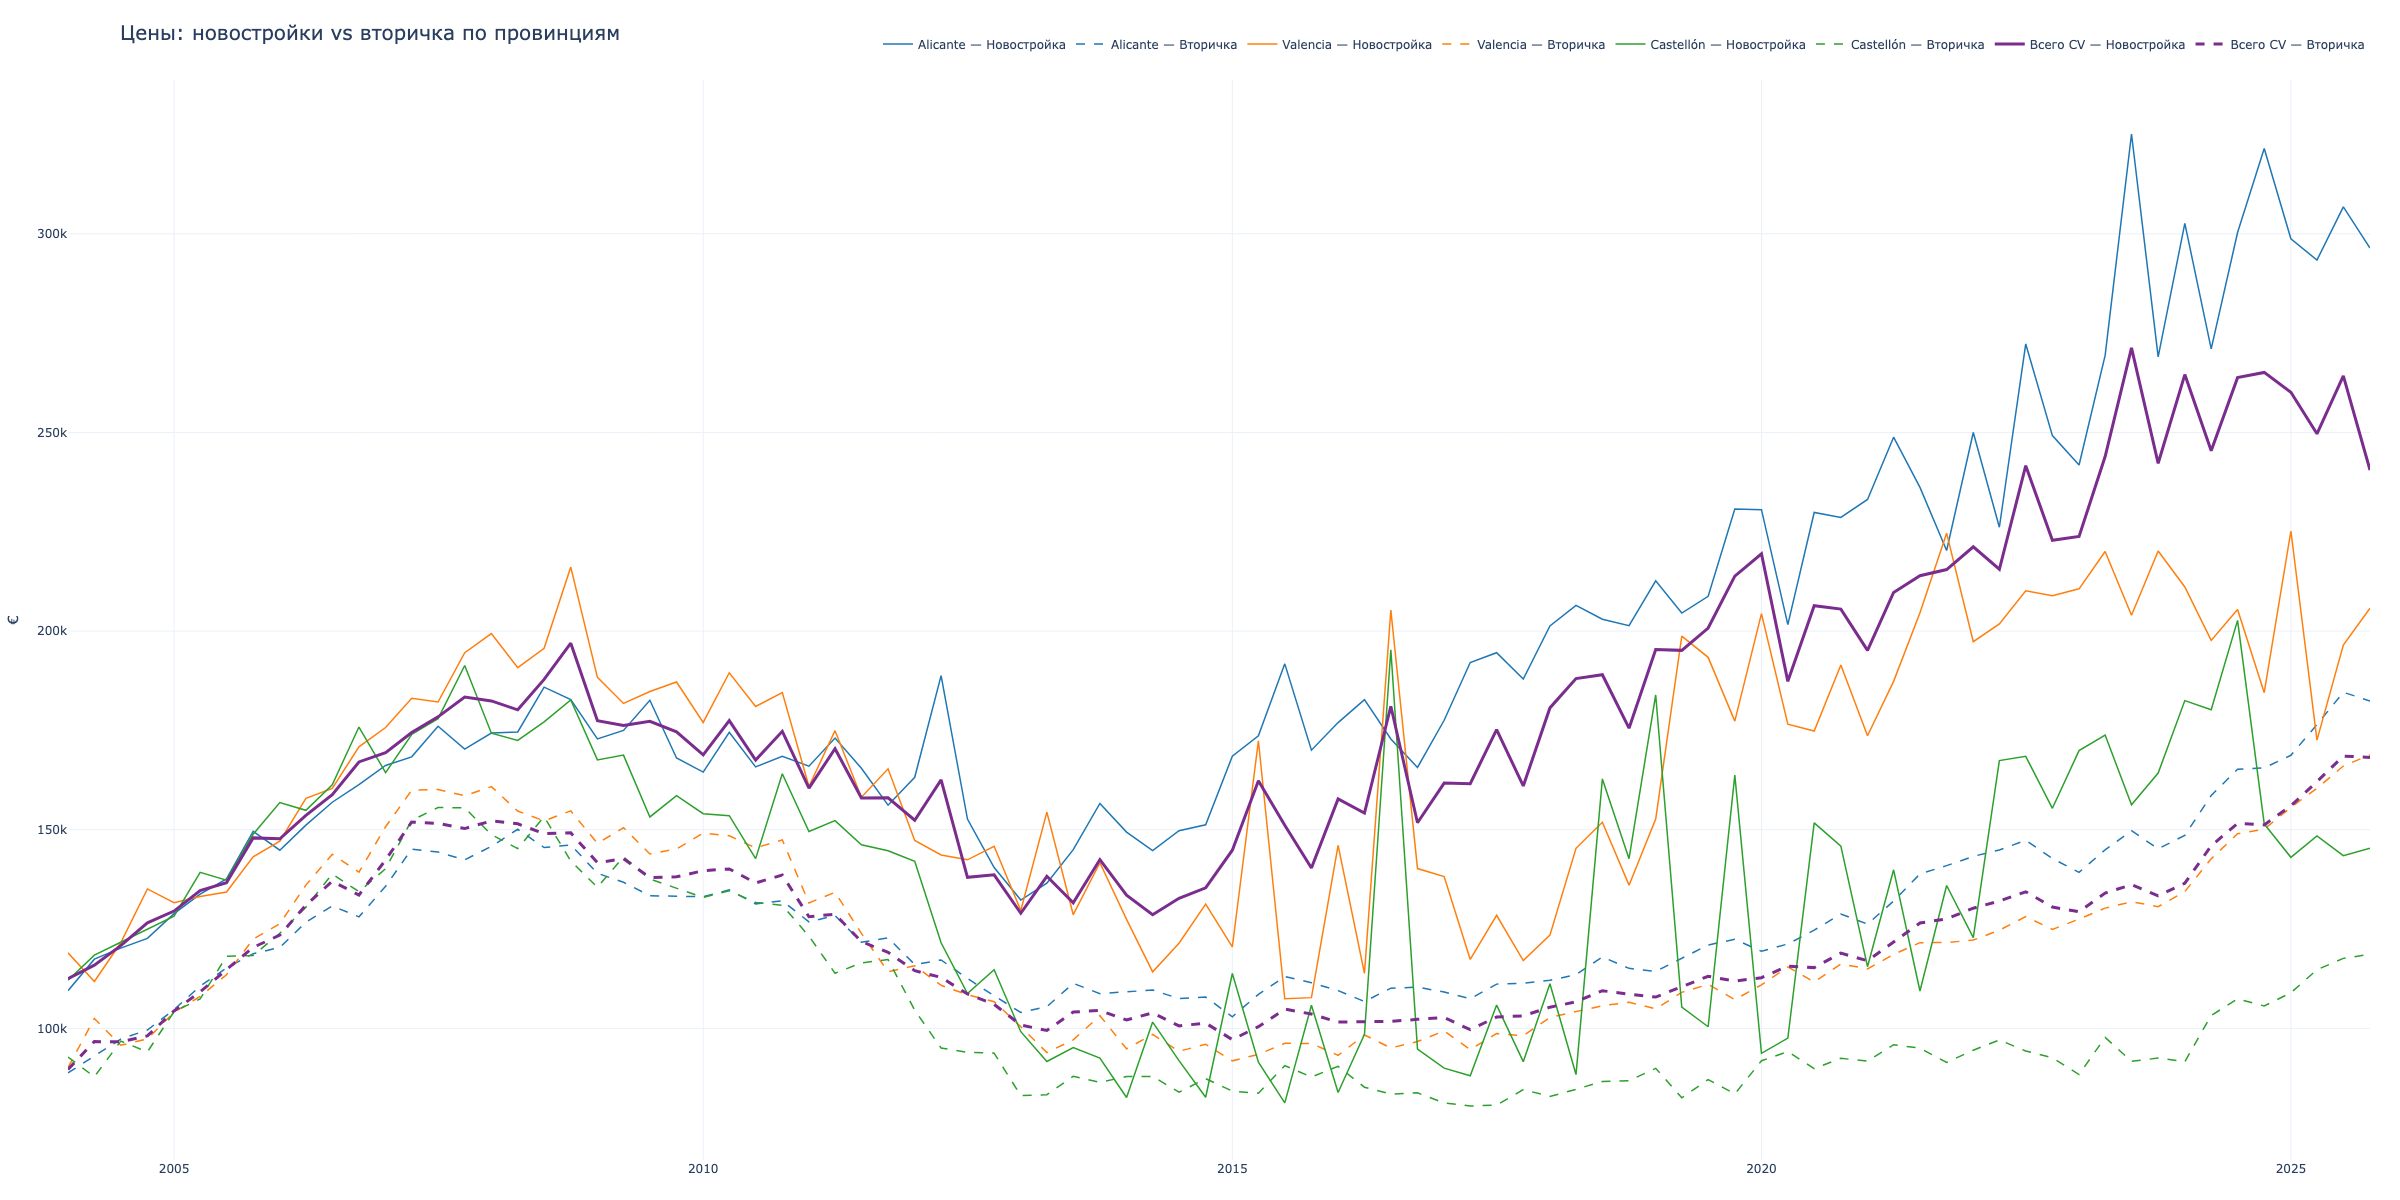Toggle Alicante — Новостройка legend entry
The height and width of the screenshot is (1200, 2400).
[990, 45]
